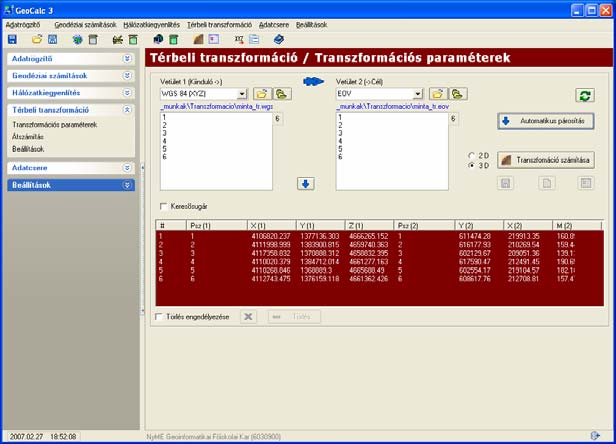The width and height of the screenshot is (616, 444).
Task: Open the Beállítások menu in menu bar
Action: coord(312,25)
